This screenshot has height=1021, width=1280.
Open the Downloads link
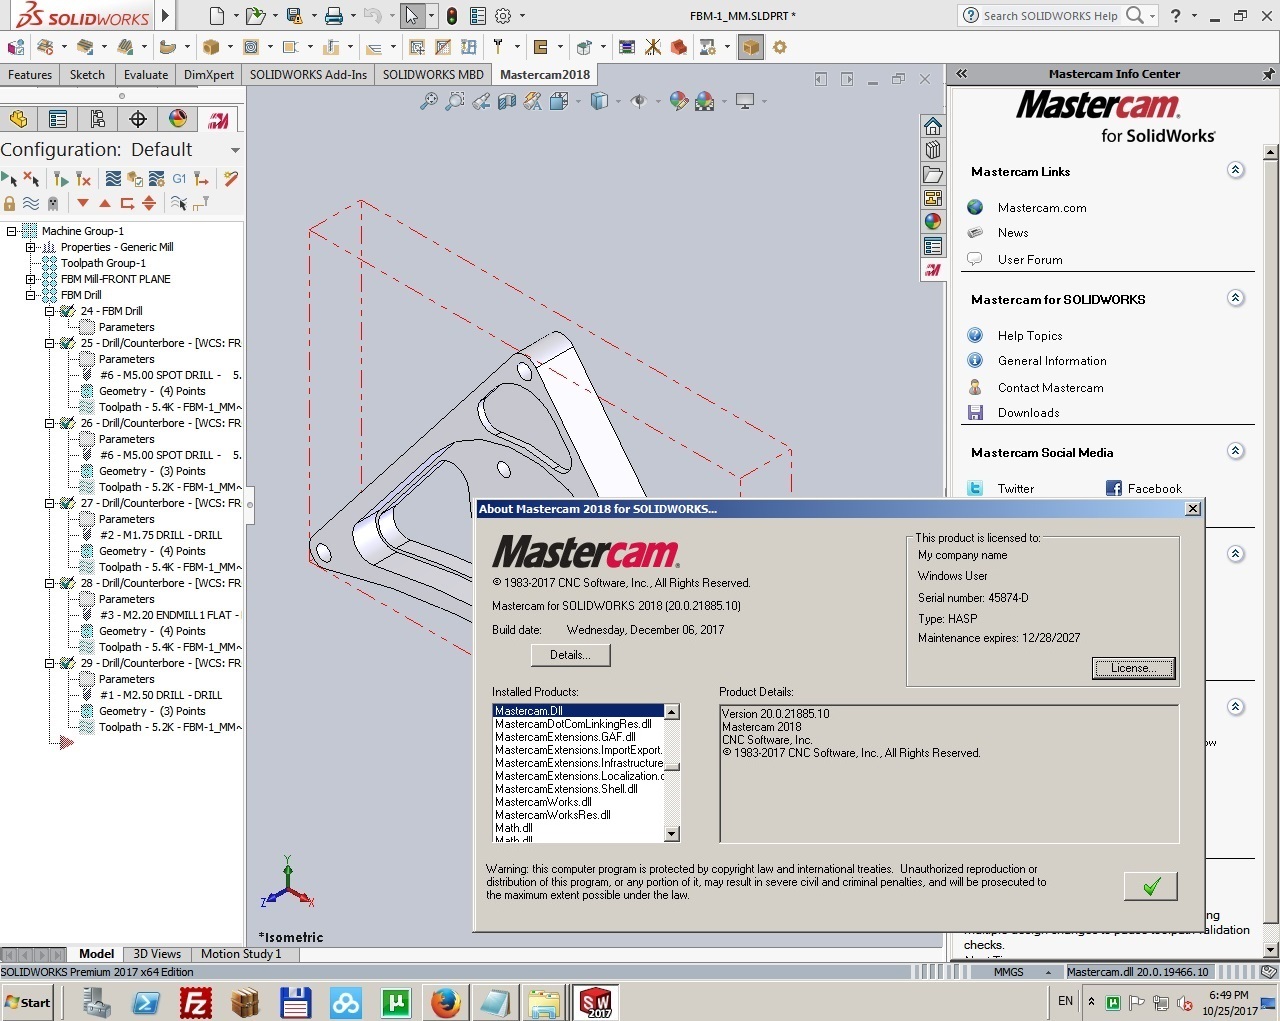(x=1028, y=413)
